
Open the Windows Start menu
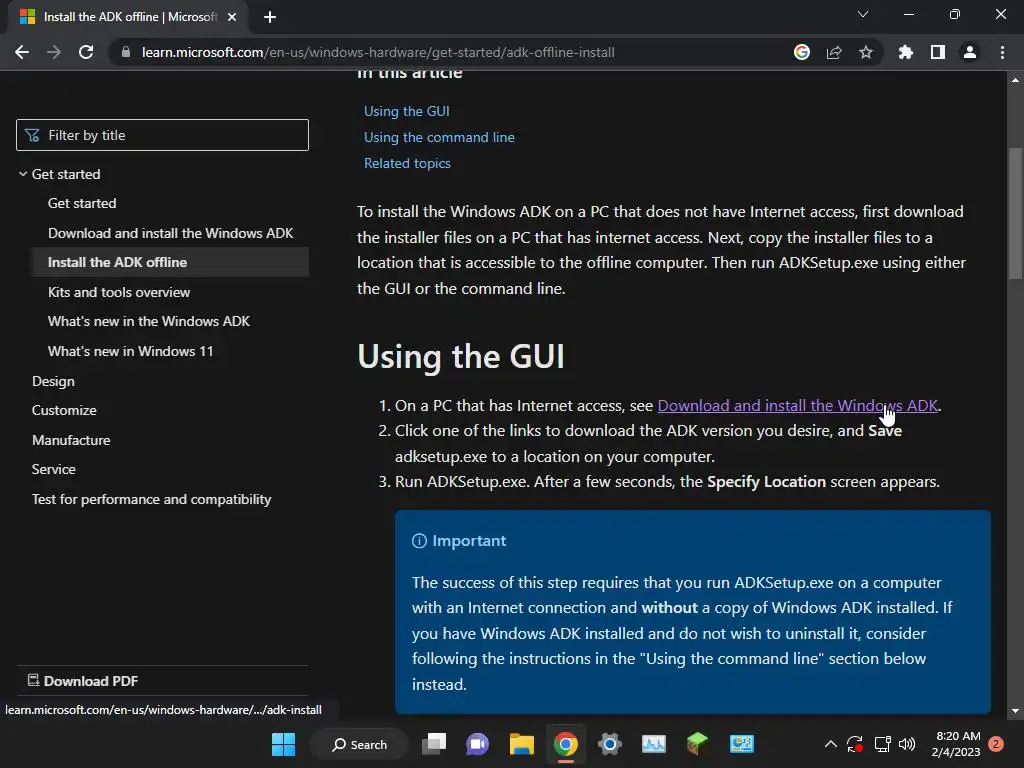(283, 744)
